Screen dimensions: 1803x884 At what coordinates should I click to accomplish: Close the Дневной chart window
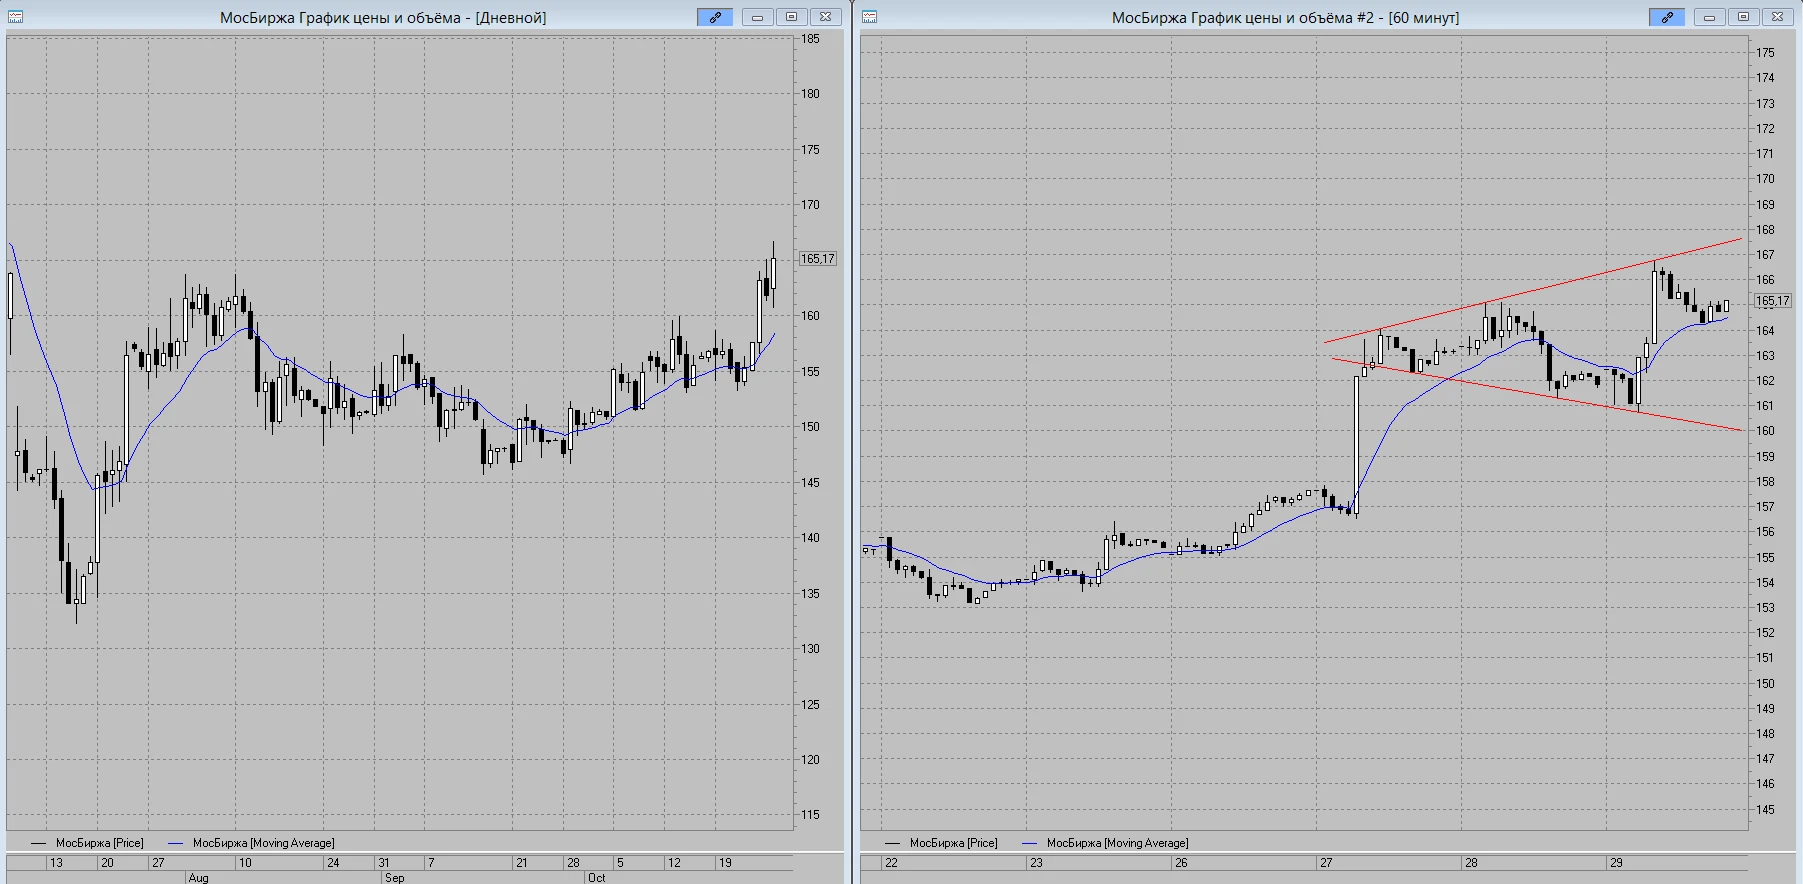(825, 17)
